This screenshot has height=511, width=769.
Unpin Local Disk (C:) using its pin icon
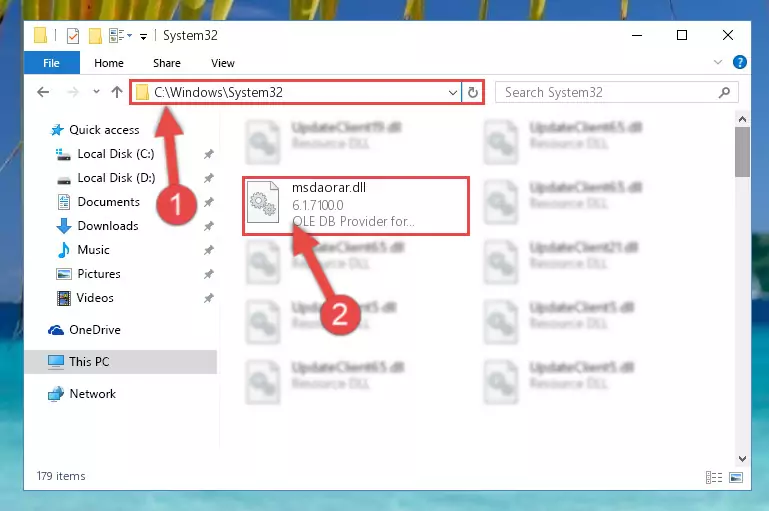pyautogui.click(x=208, y=154)
